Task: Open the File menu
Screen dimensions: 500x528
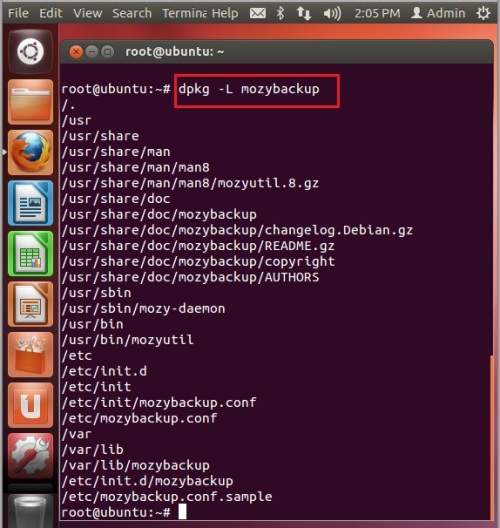Action: [18, 13]
